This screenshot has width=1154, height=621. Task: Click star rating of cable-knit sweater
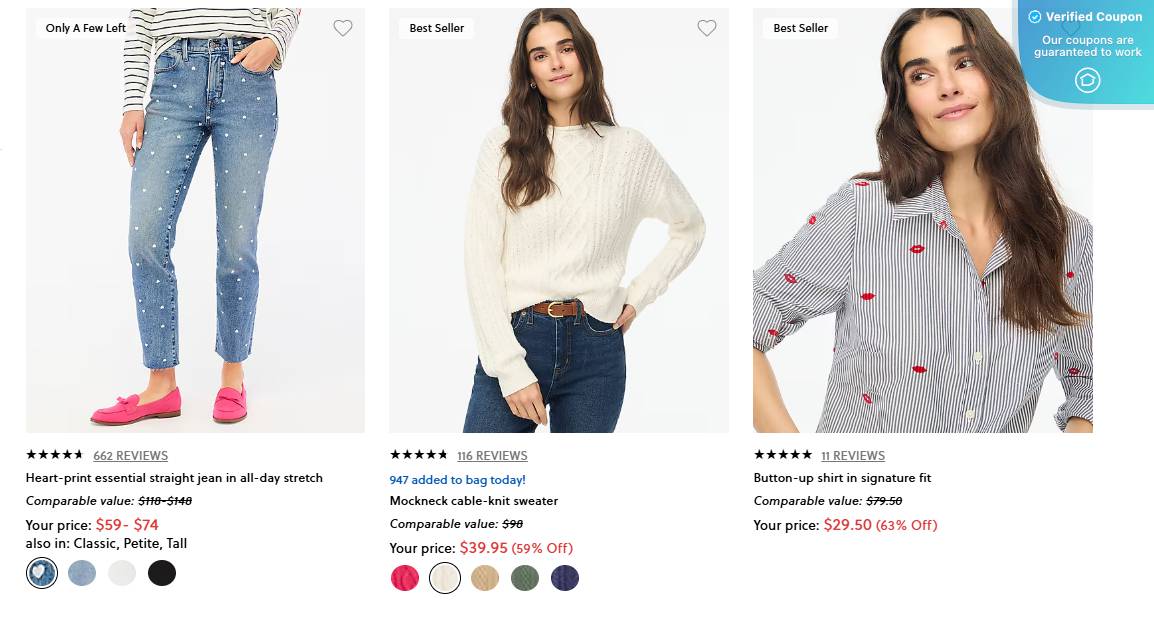tap(418, 455)
